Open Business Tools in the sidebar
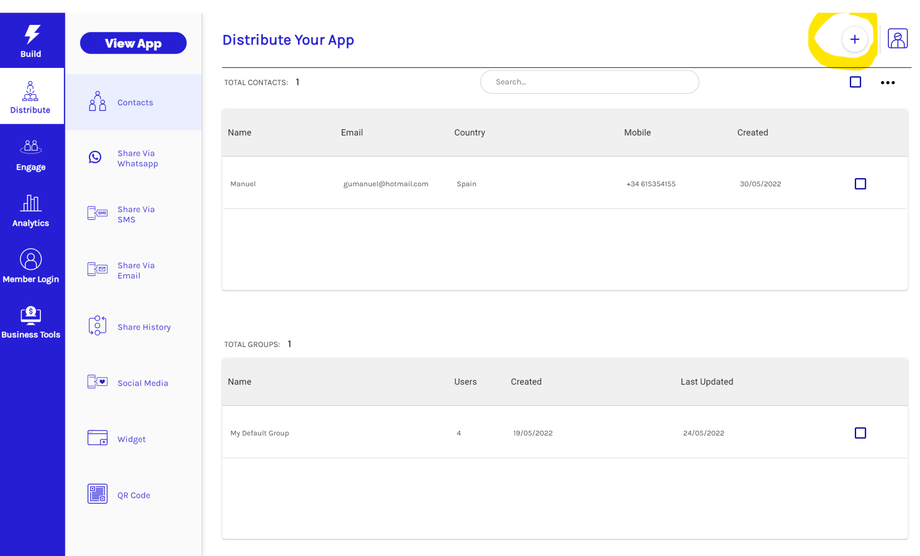Viewport: 920px width, 556px height. [x=31, y=322]
